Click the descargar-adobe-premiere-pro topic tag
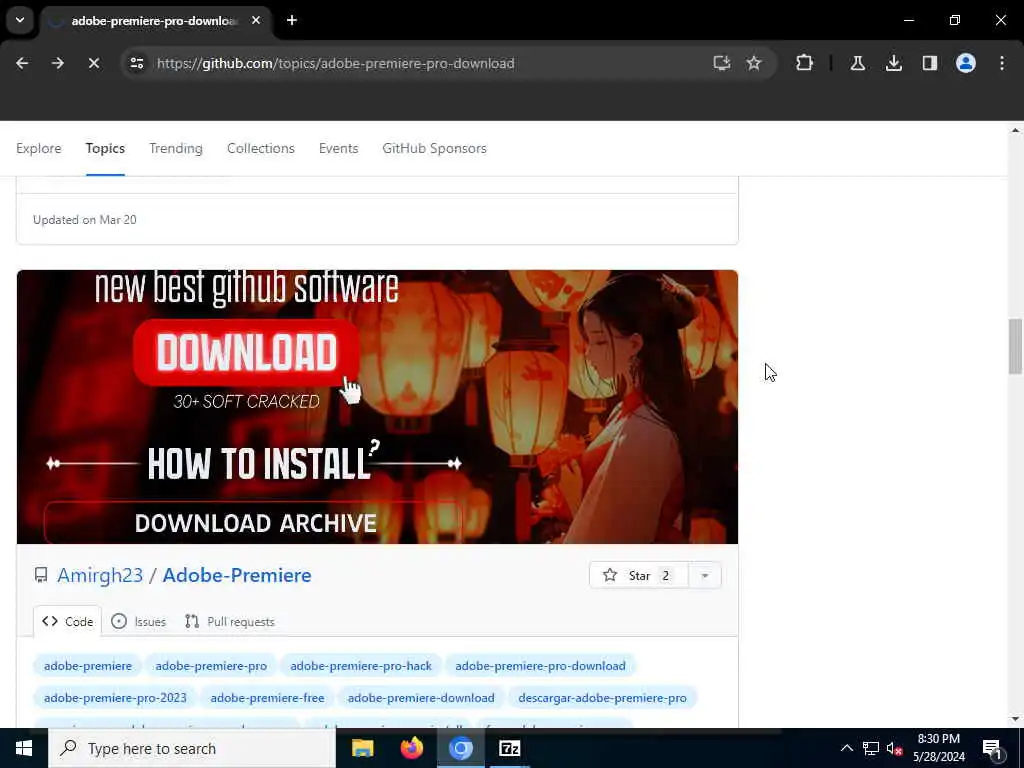The height and width of the screenshot is (768, 1024). [602, 697]
